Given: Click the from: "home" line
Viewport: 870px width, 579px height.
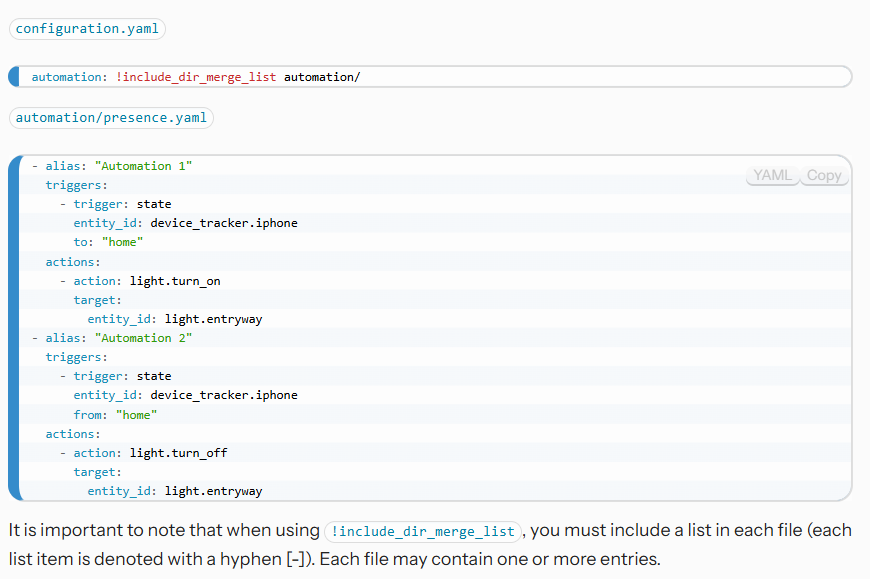Looking at the screenshot, I should 115,415.
